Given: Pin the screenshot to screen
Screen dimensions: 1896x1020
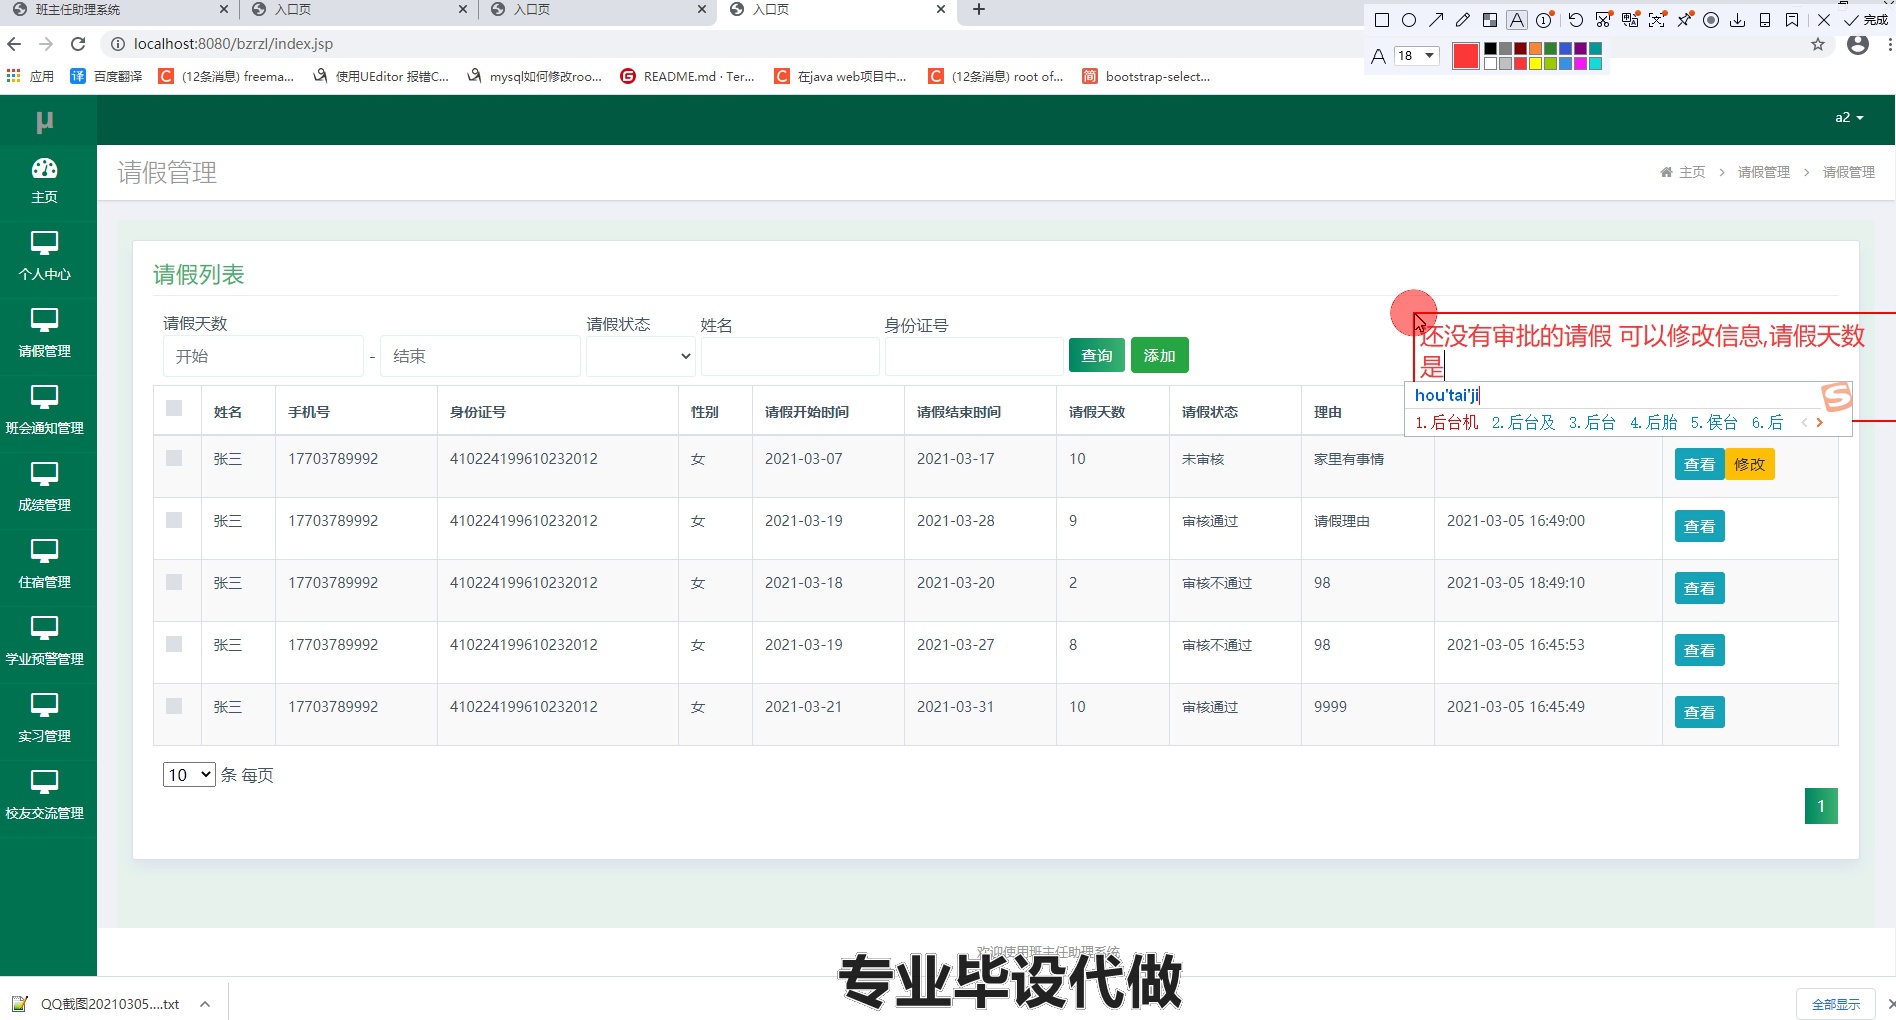Looking at the screenshot, I should [x=1685, y=20].
